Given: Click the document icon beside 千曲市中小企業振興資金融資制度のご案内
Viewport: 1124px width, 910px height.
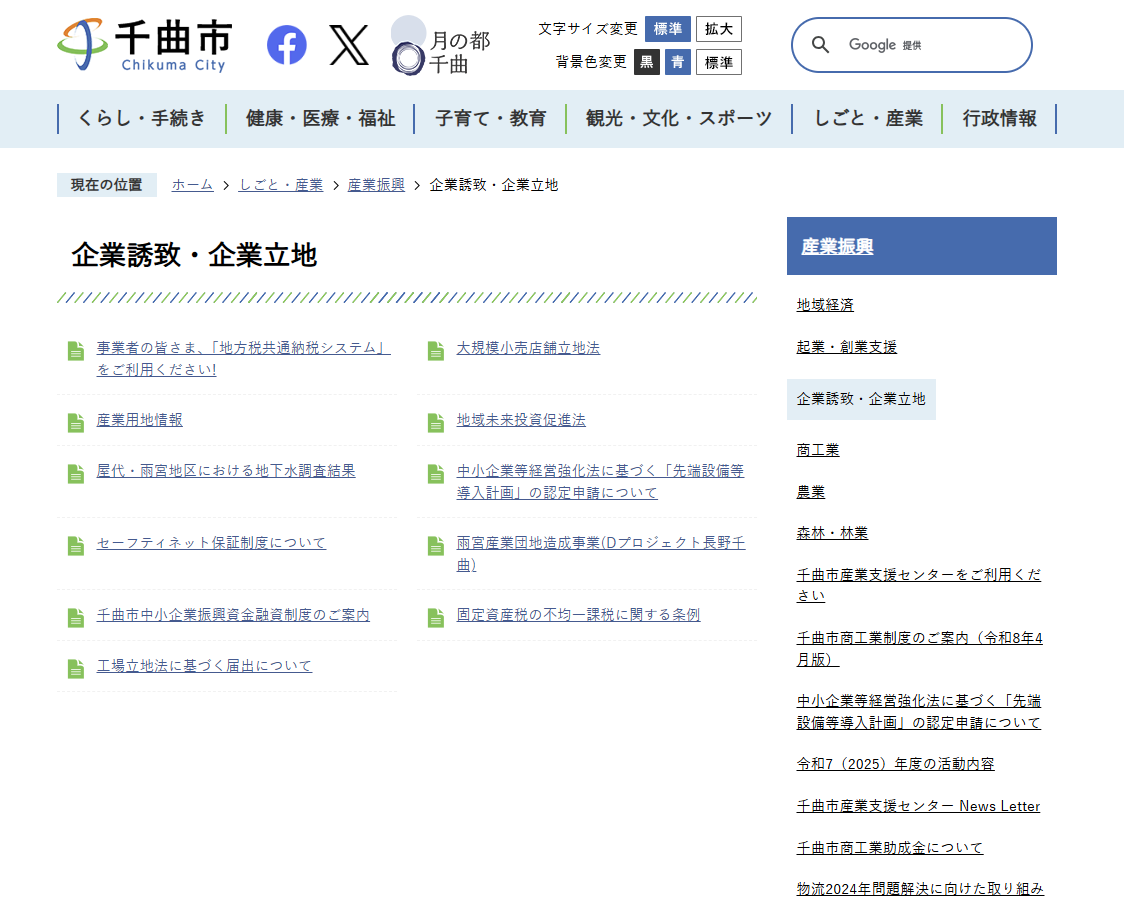Looking at the screenshot, I should [76, 617].
